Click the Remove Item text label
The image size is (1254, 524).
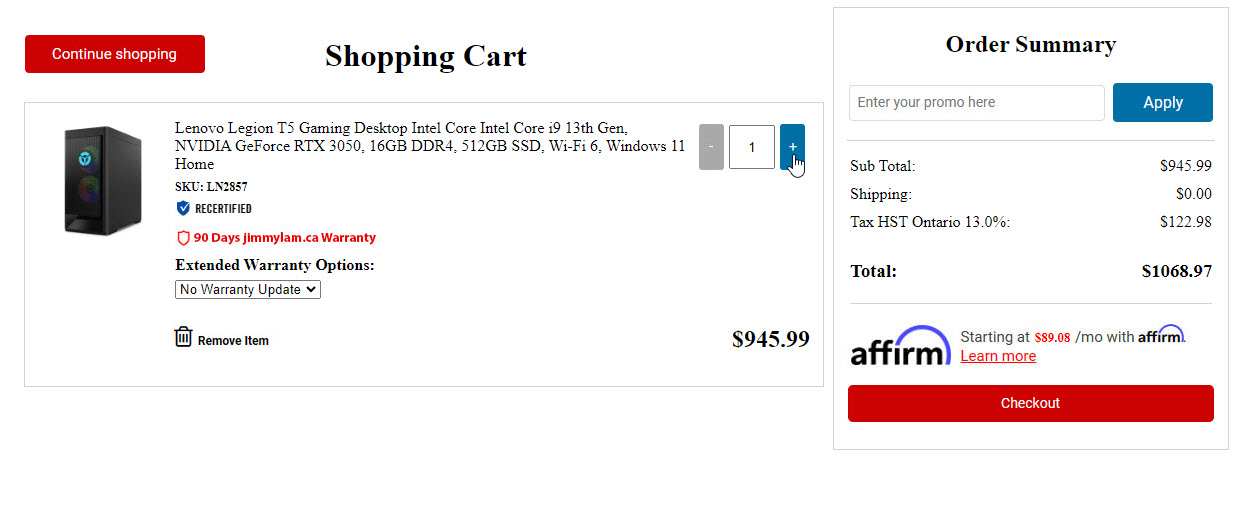point(233,341)
